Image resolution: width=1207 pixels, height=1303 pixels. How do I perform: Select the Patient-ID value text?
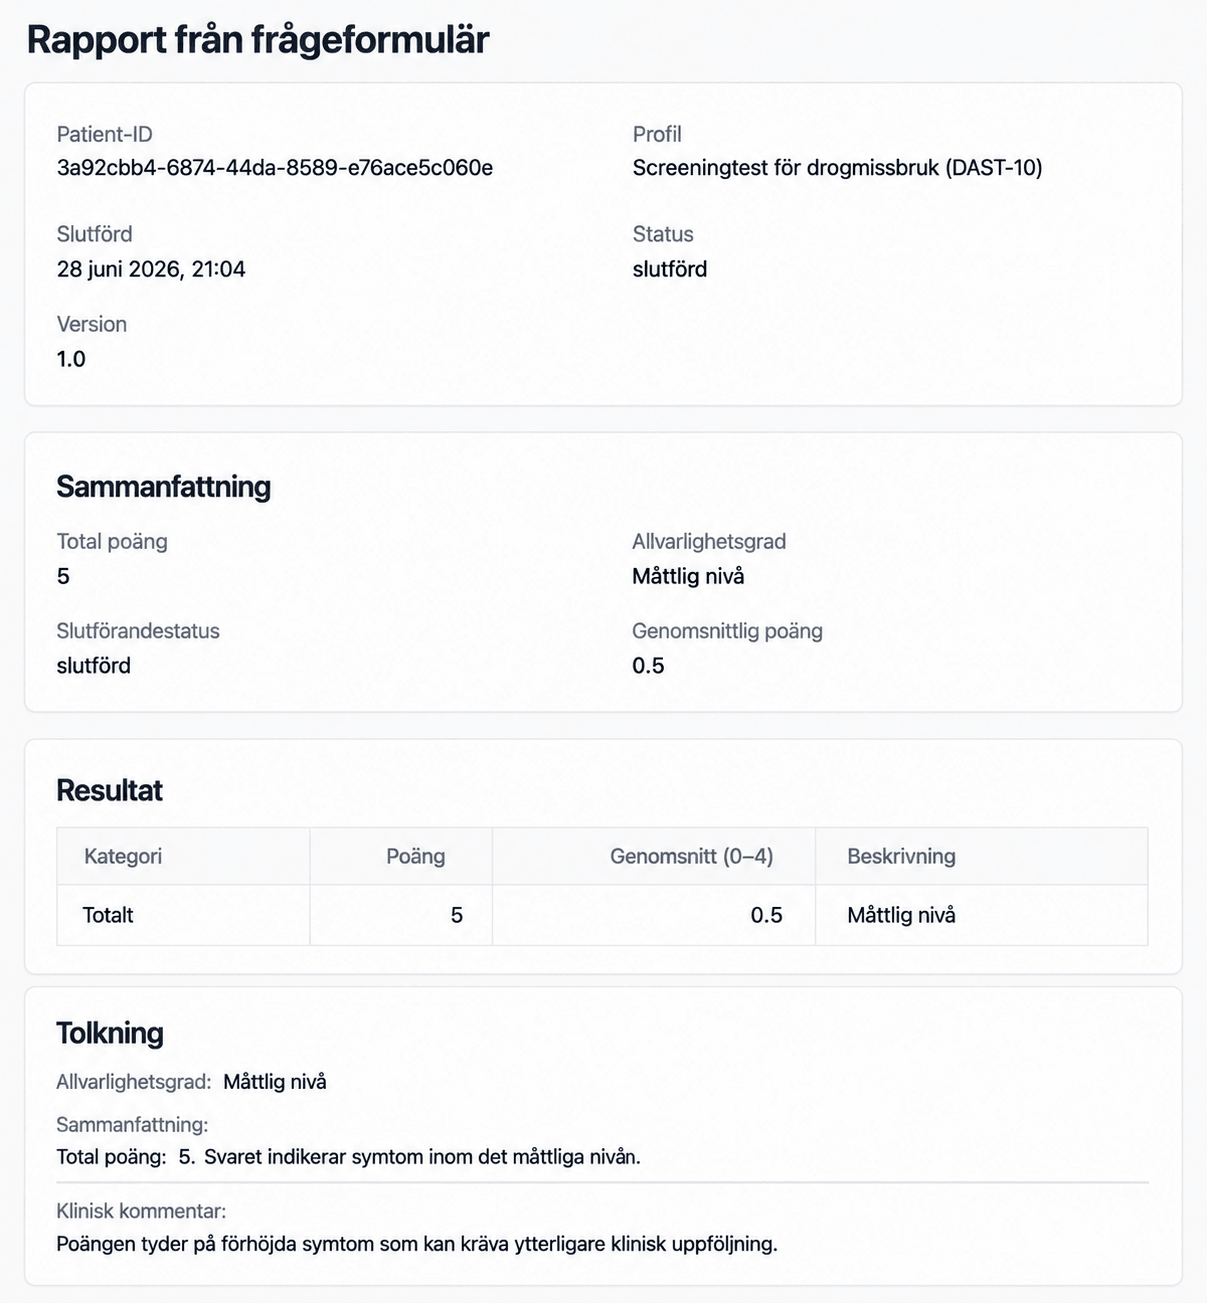(x=275, y=167)
